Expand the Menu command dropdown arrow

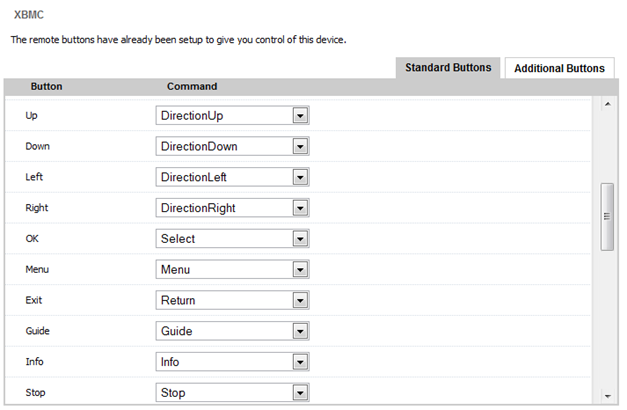coord(299,270)
